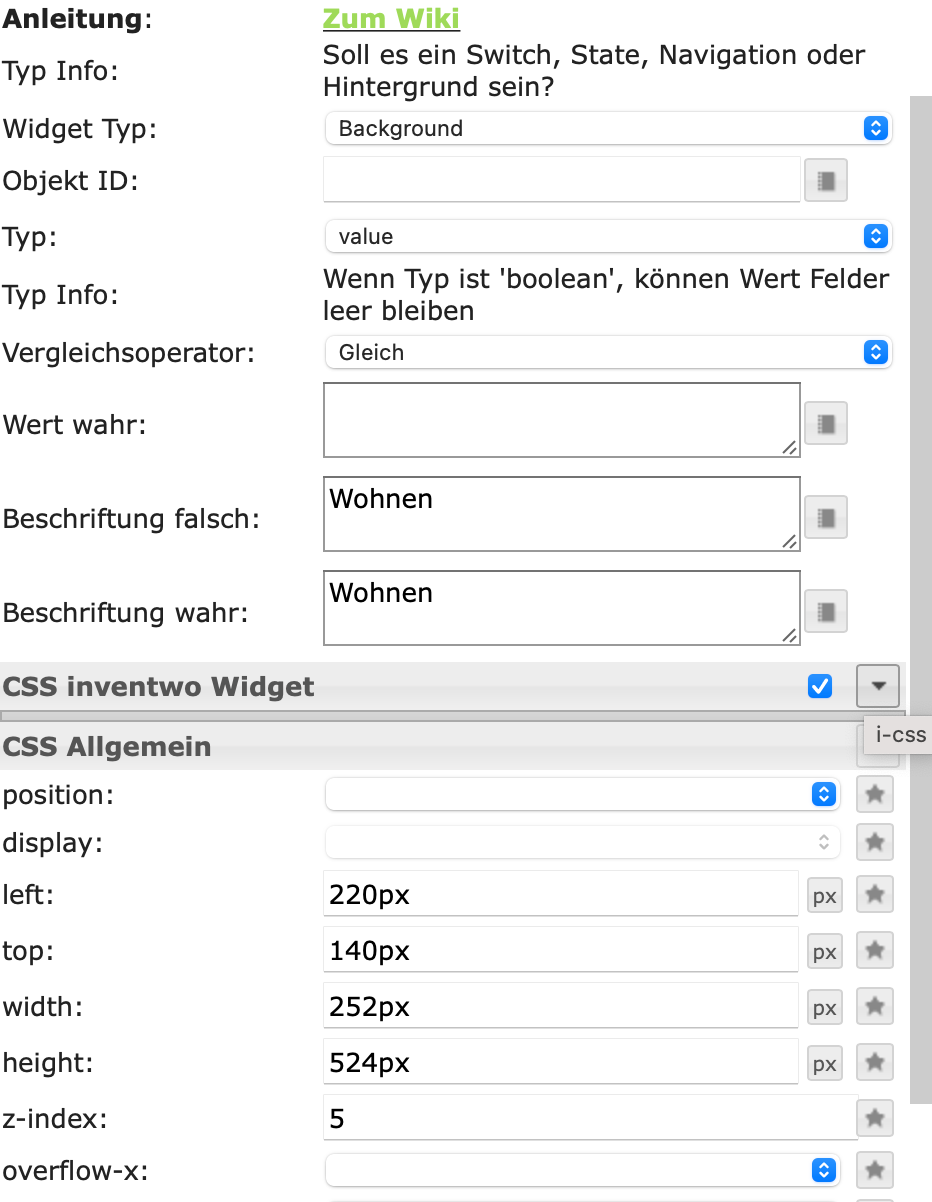Click the top value input field

pyautogui.click(x=562, y=950)
